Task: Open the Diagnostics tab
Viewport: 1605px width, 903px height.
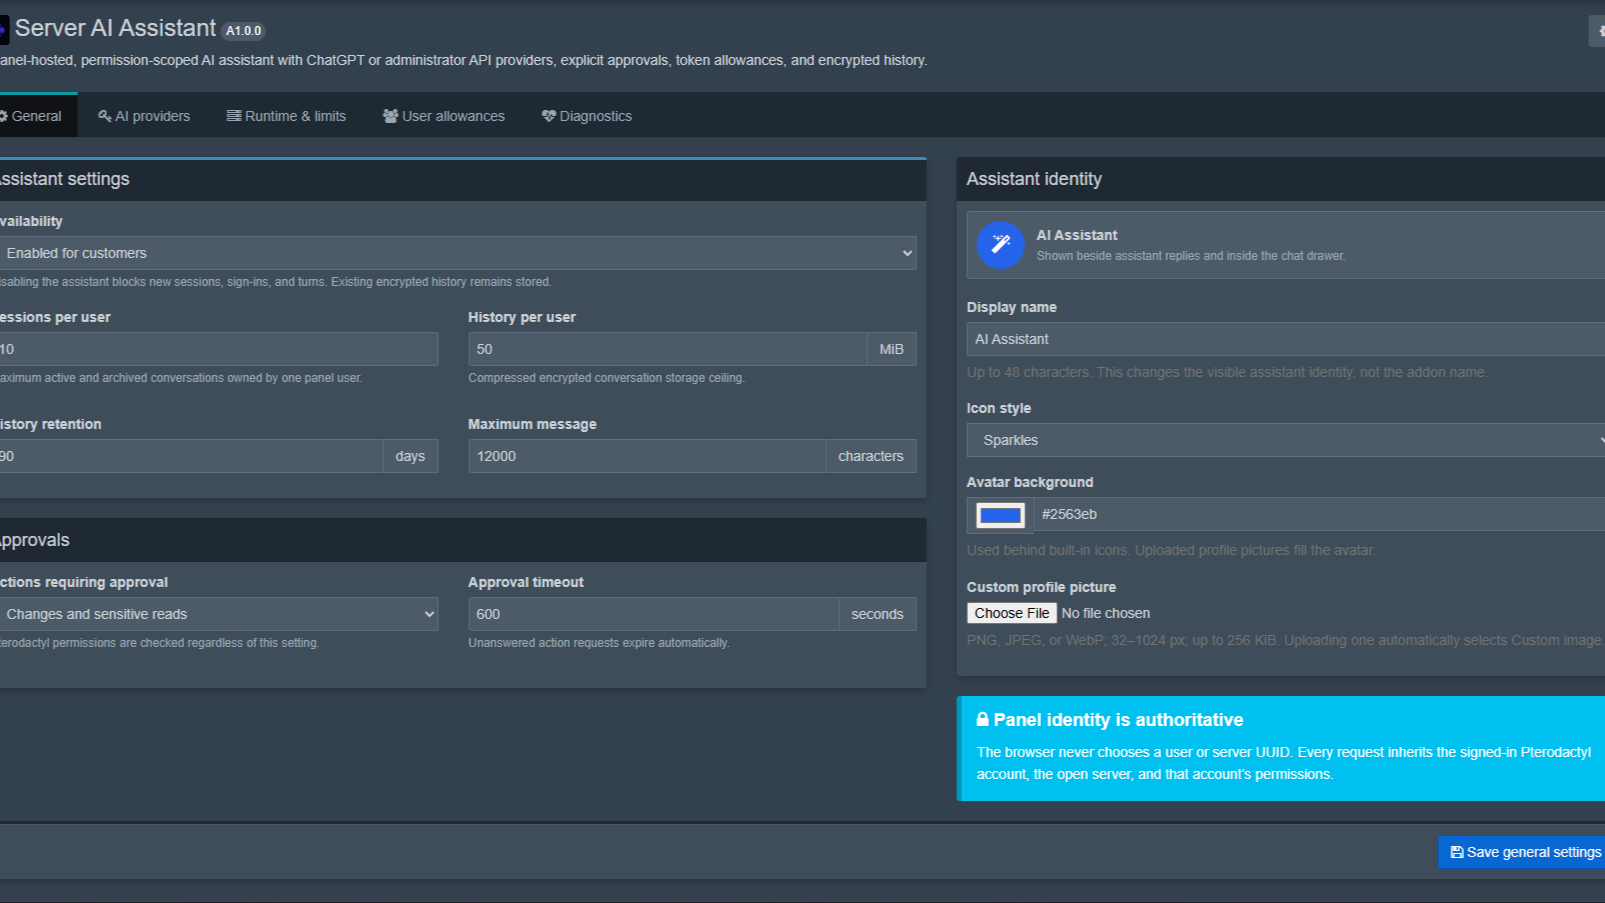Action: (587, 116)
